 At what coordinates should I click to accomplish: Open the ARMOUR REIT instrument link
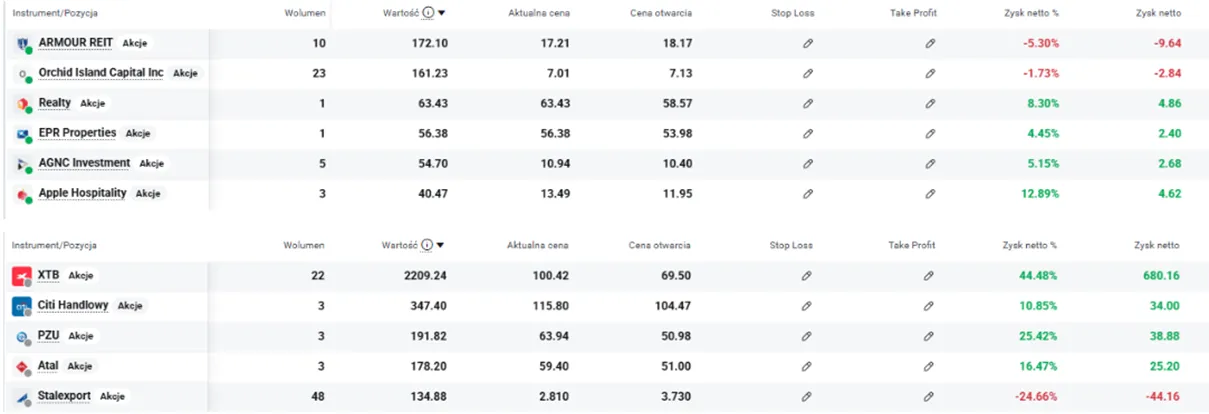point(76,43)
